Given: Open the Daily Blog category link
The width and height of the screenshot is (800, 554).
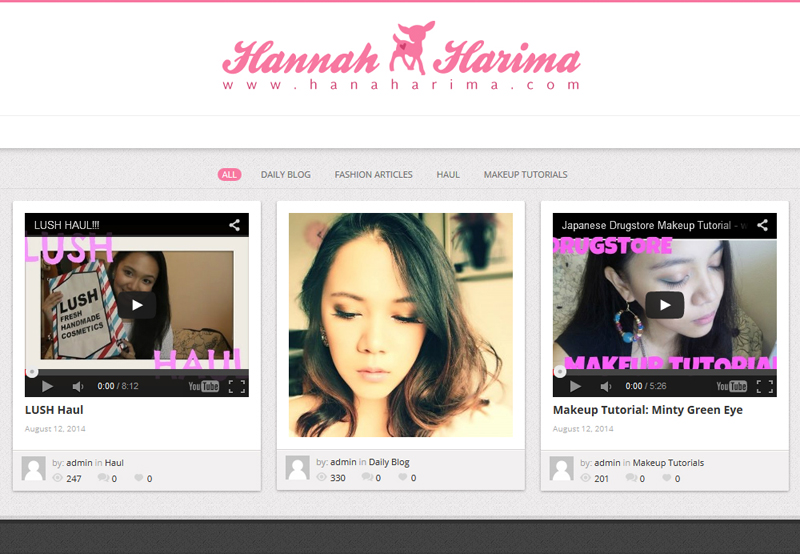Looking at the screenshot, I should point(389,462).
